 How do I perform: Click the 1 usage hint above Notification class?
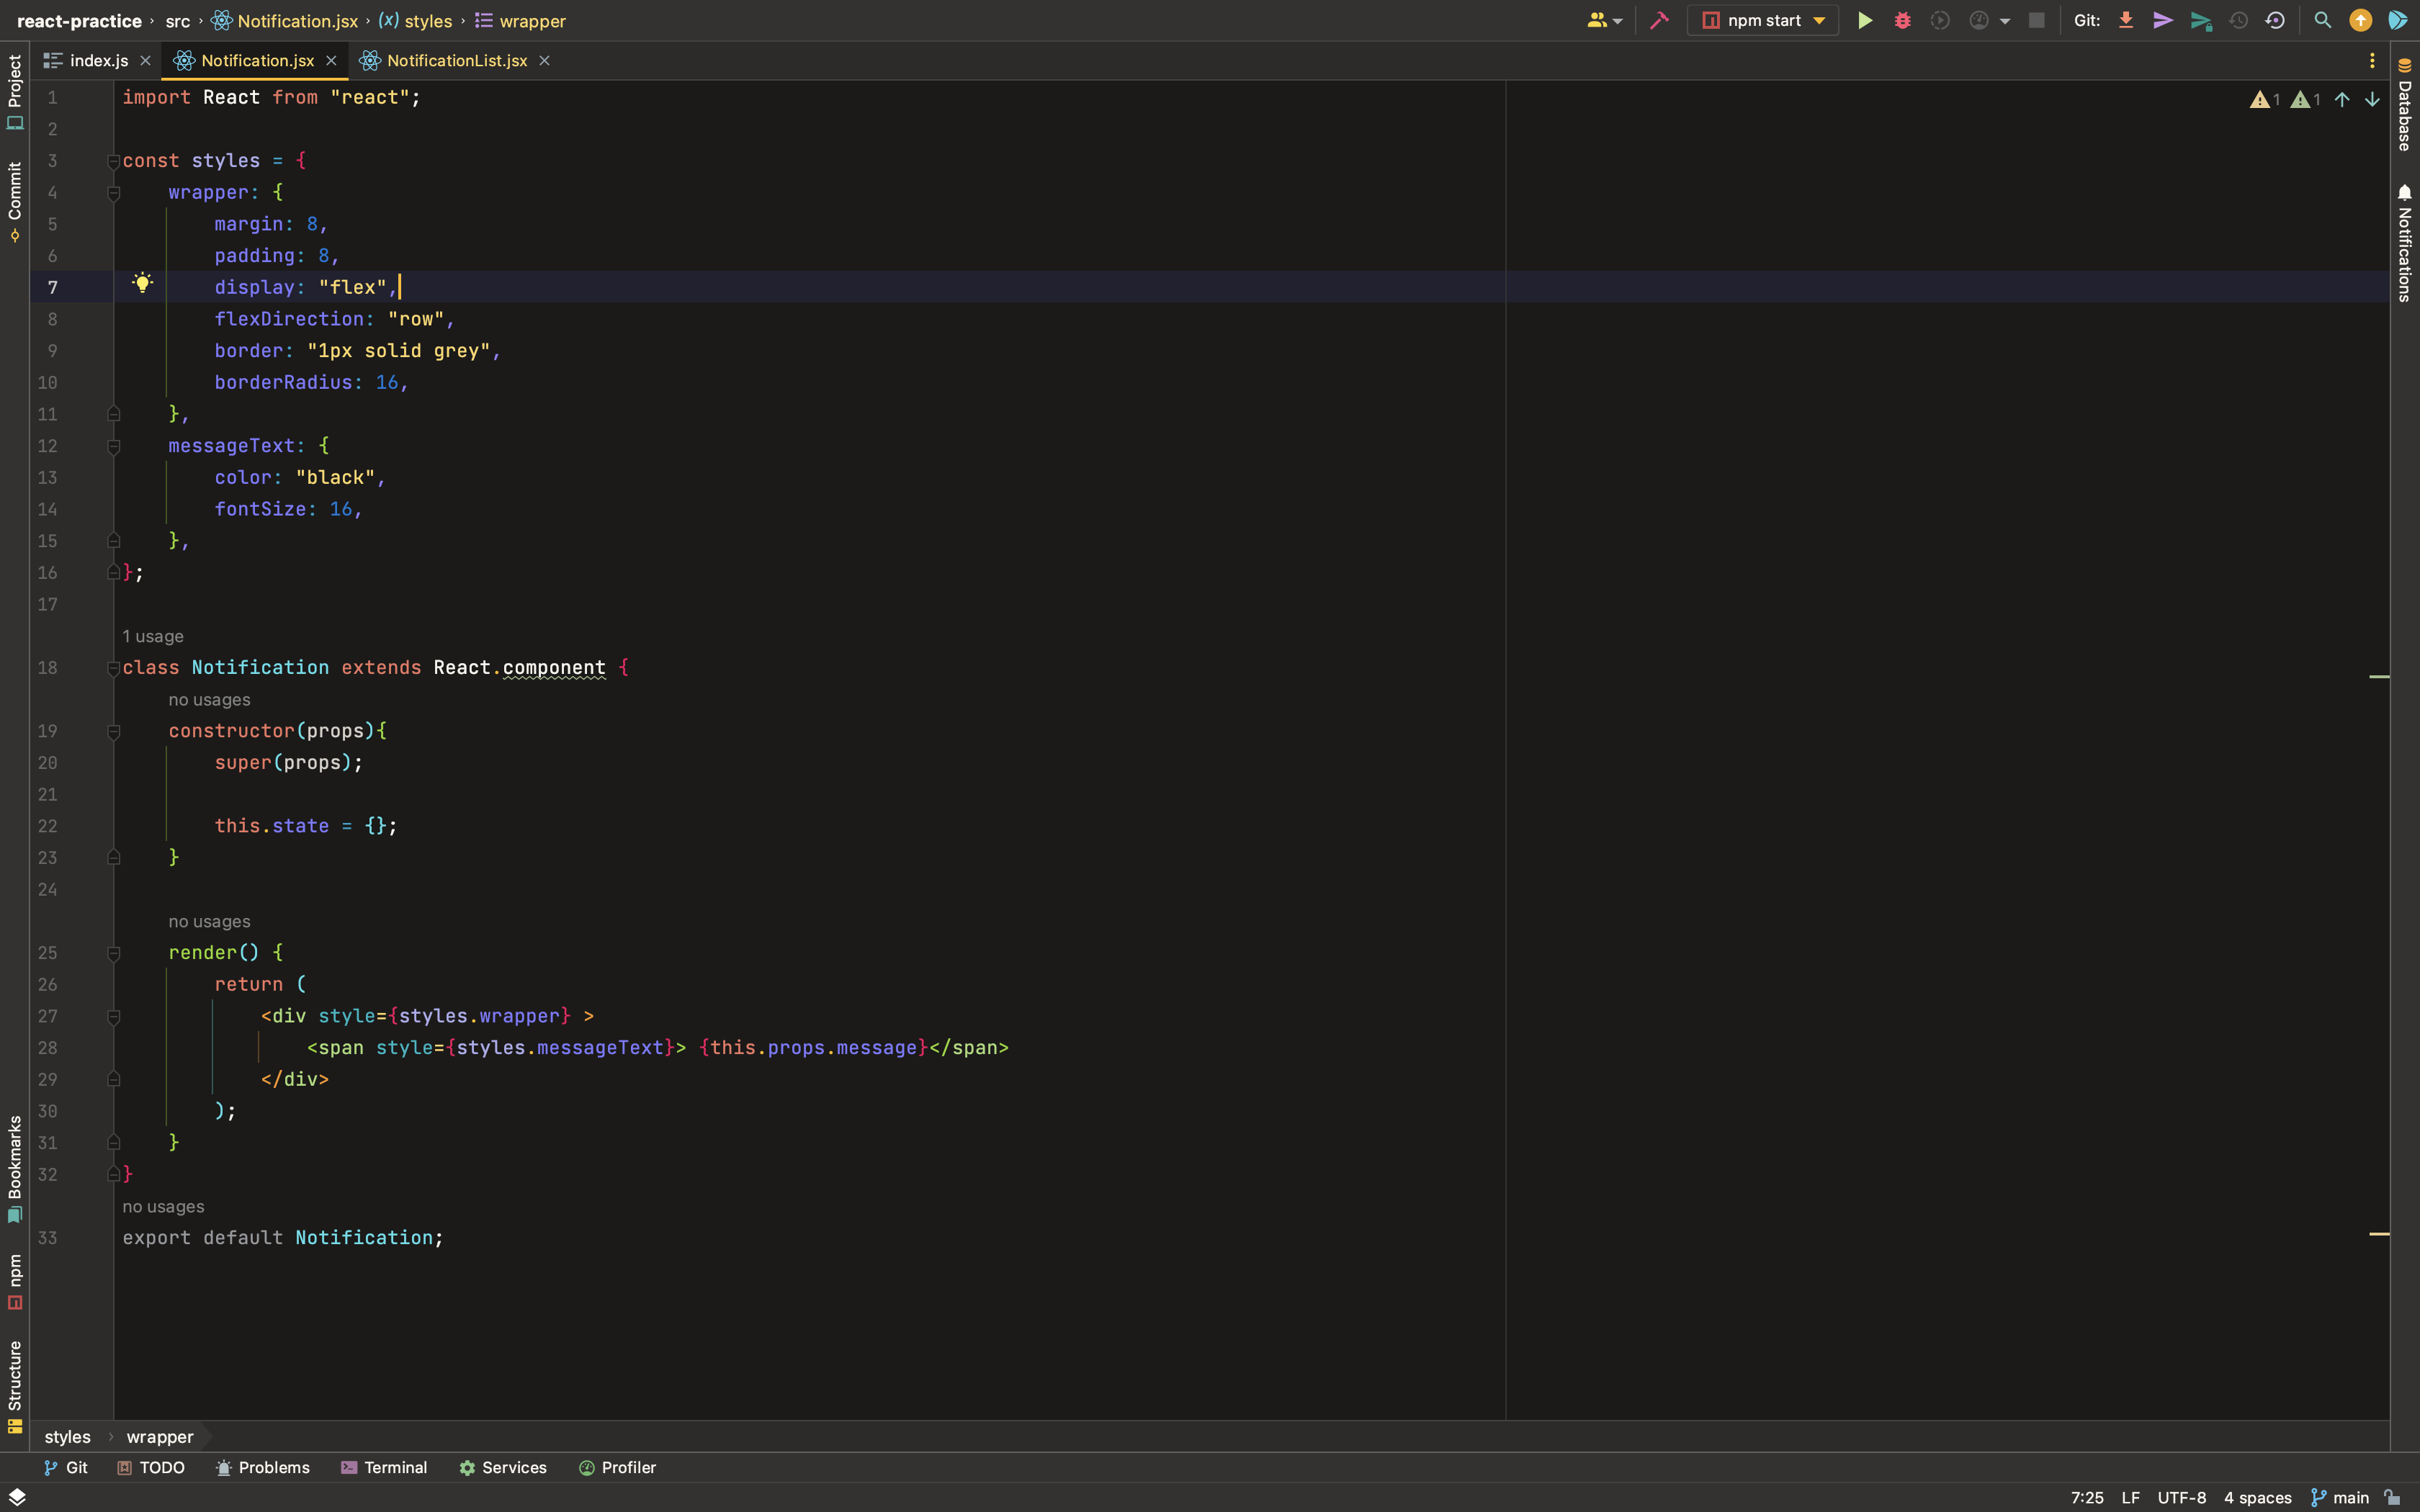tap(153, 636)
